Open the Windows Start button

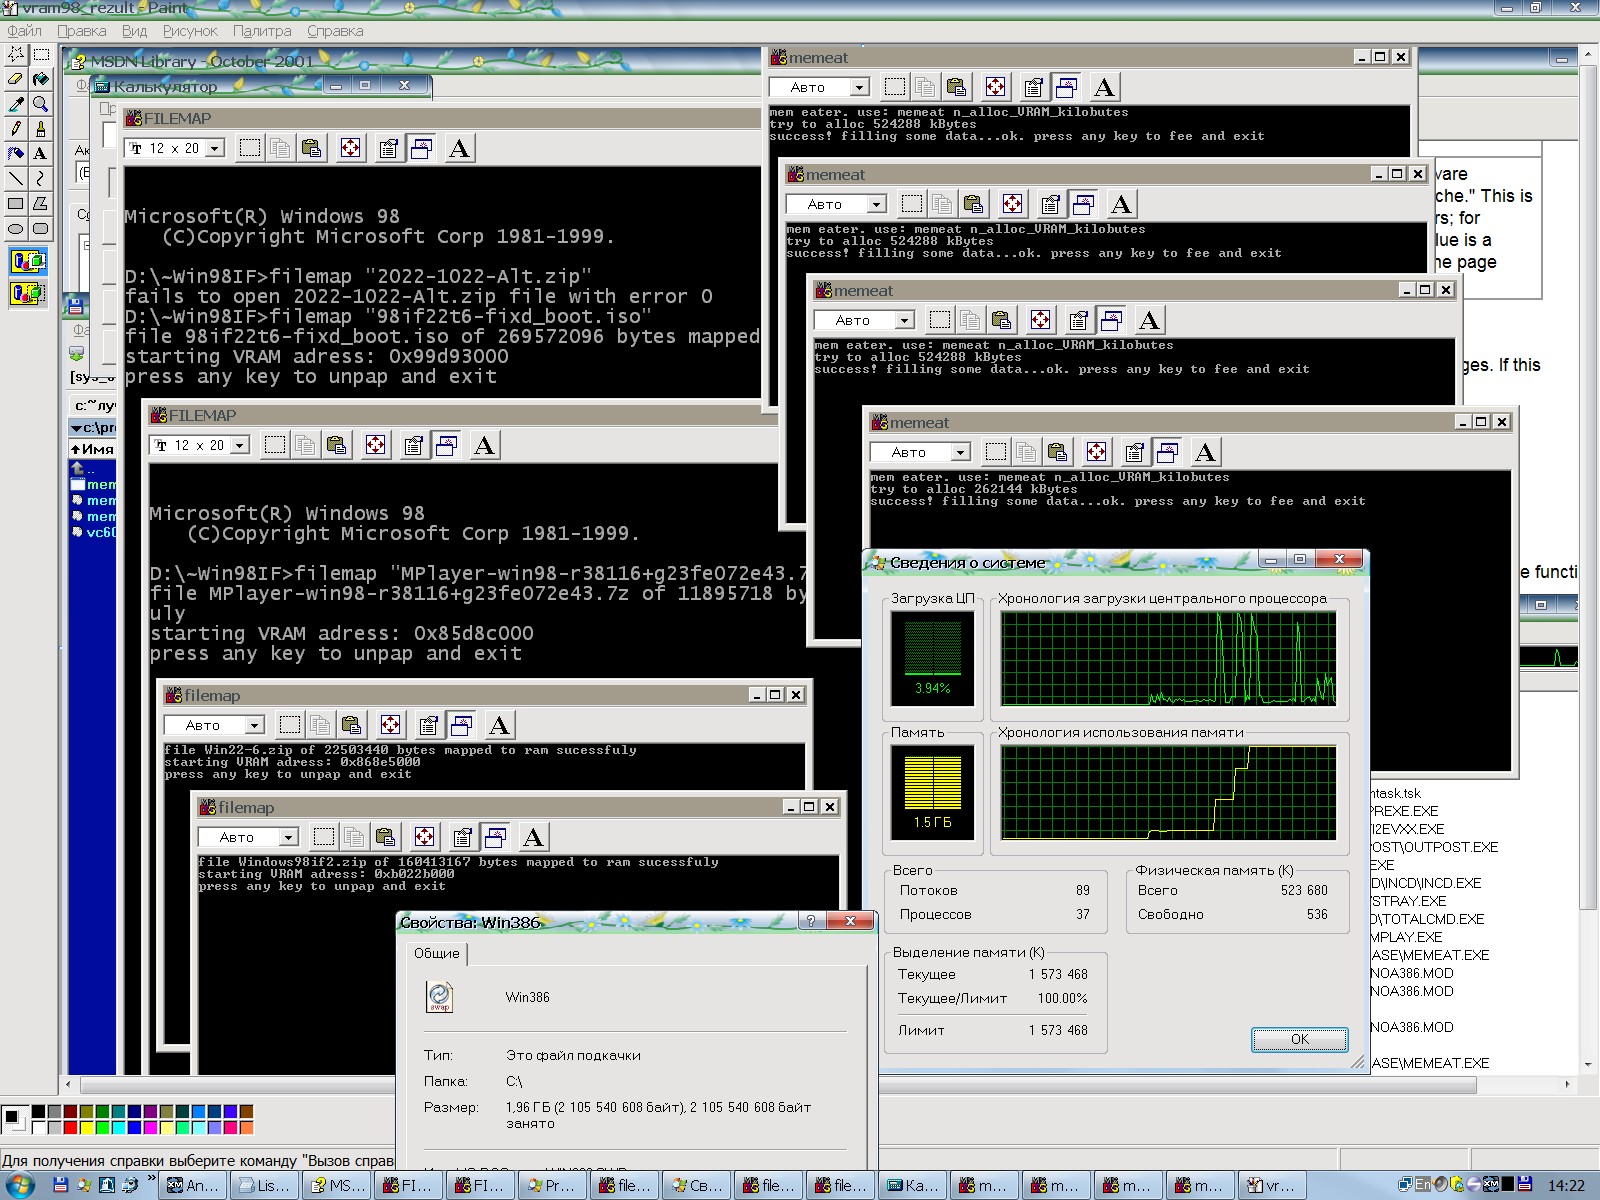pyautogui.click(x=20, y=1185)
